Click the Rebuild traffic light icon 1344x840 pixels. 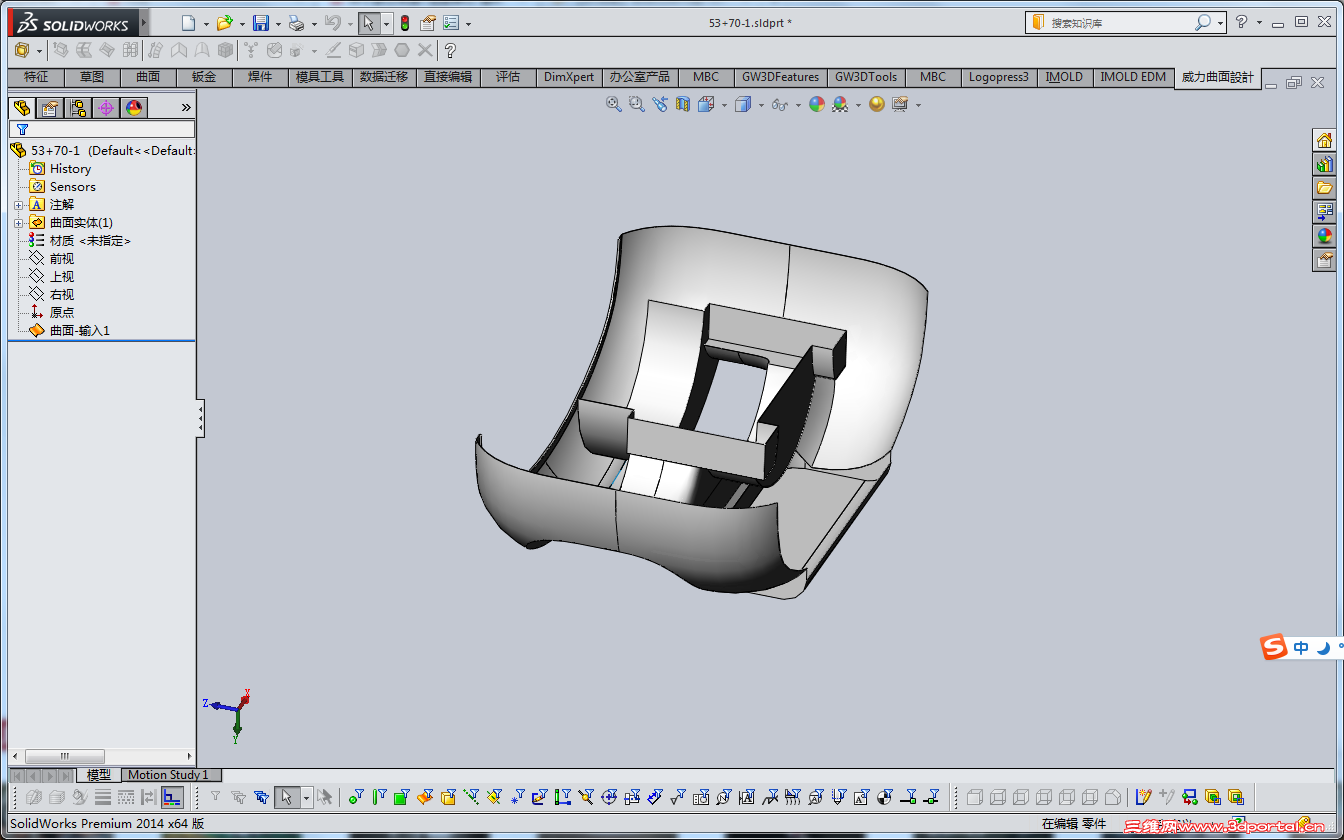pyautogui.click(x=405, y=23)
